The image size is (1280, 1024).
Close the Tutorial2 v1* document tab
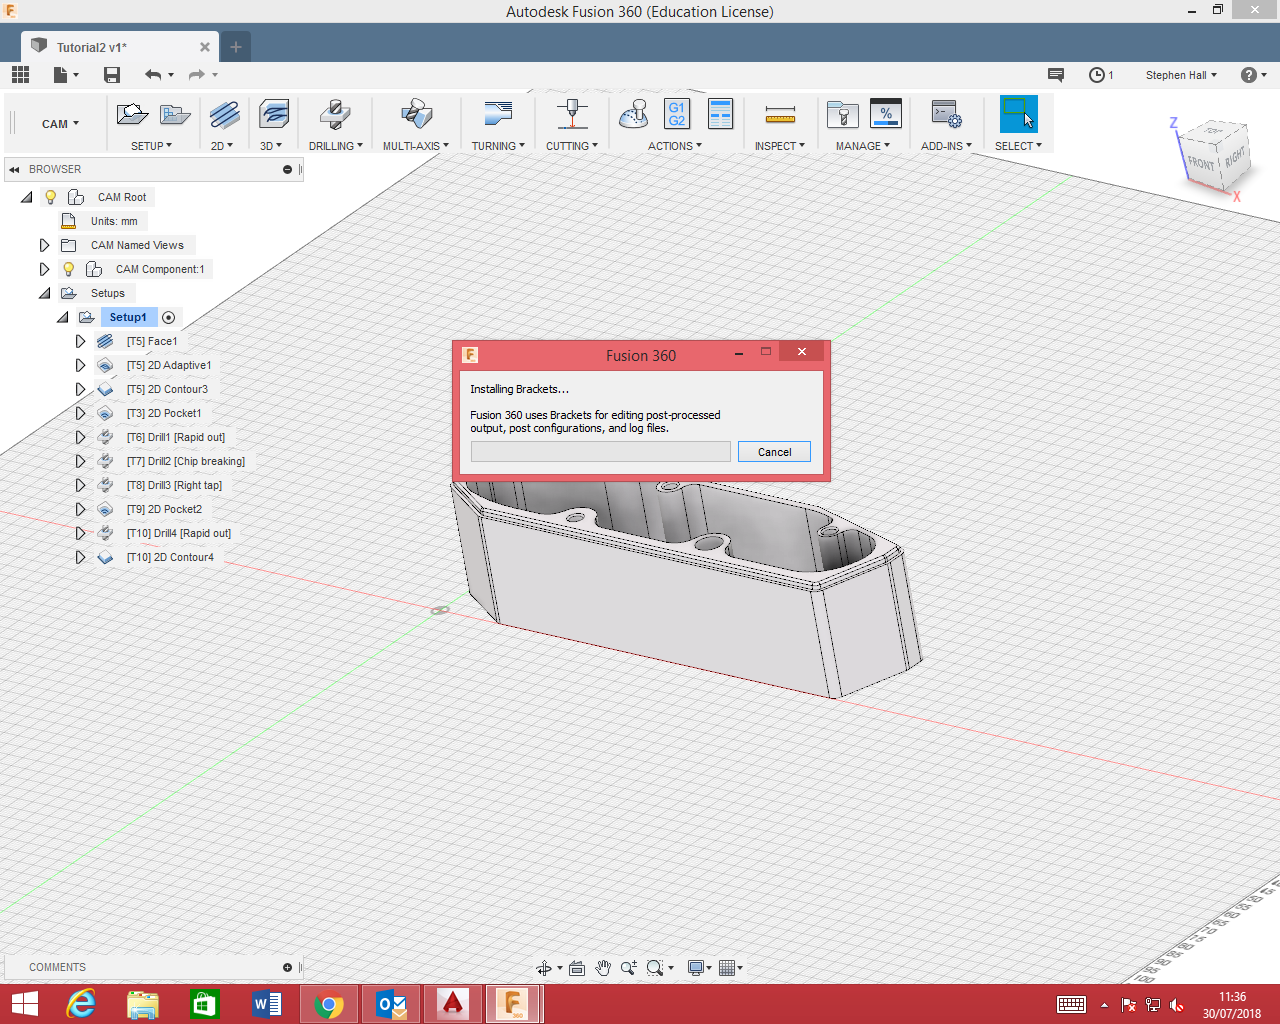coord(205,47)
